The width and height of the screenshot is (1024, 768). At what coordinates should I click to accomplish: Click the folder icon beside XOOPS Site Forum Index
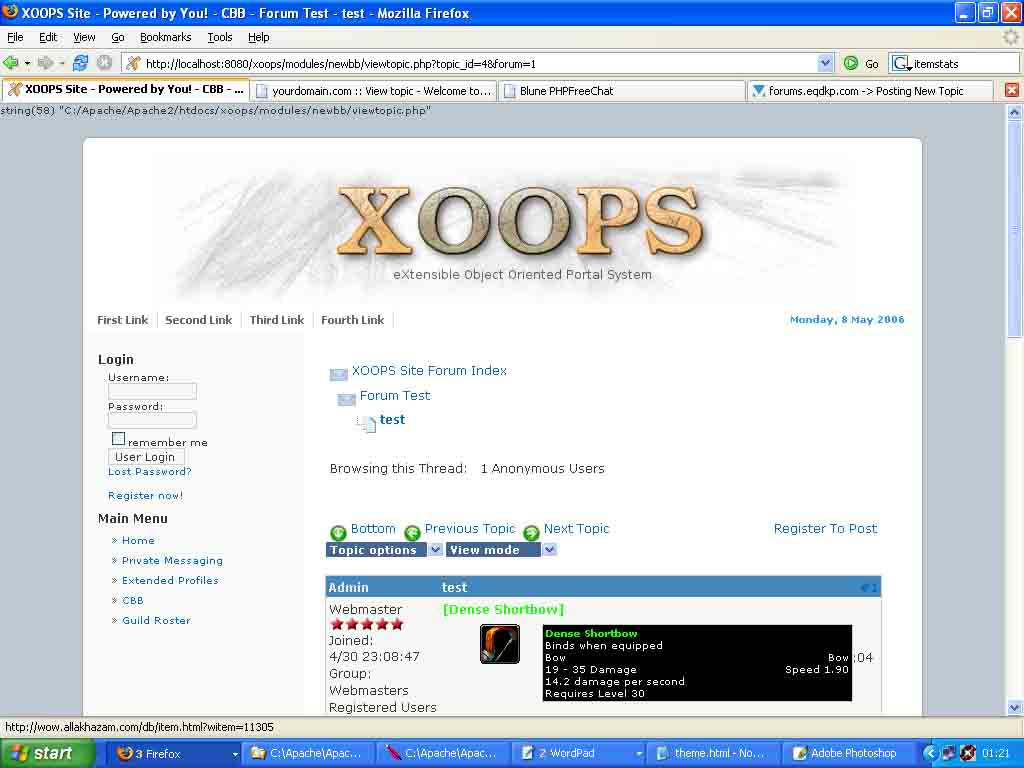(338, 374)
